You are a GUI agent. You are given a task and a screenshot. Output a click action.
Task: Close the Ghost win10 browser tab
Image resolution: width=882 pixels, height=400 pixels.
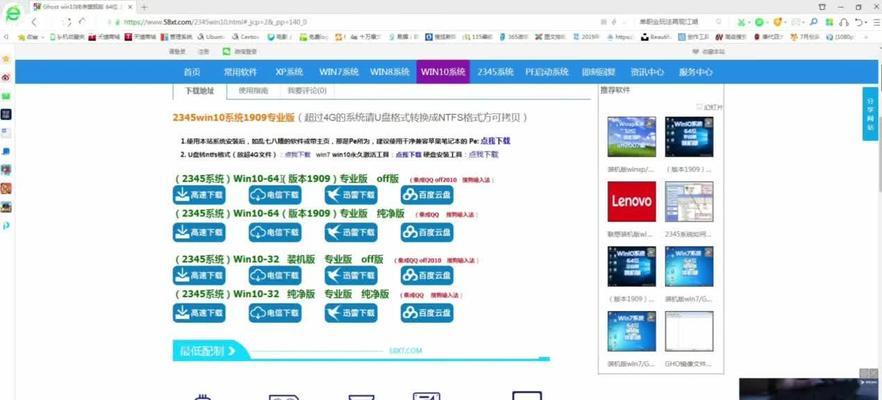[132, 7]
